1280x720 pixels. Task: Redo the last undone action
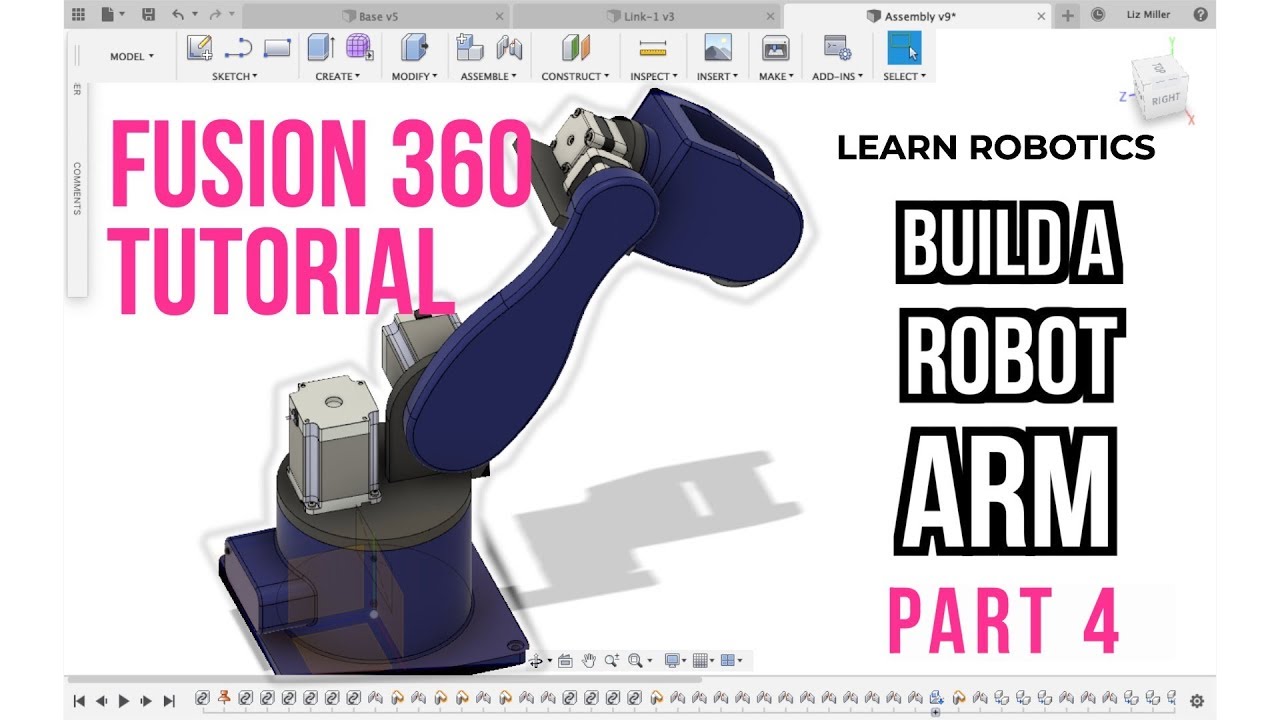click(215, 15)
